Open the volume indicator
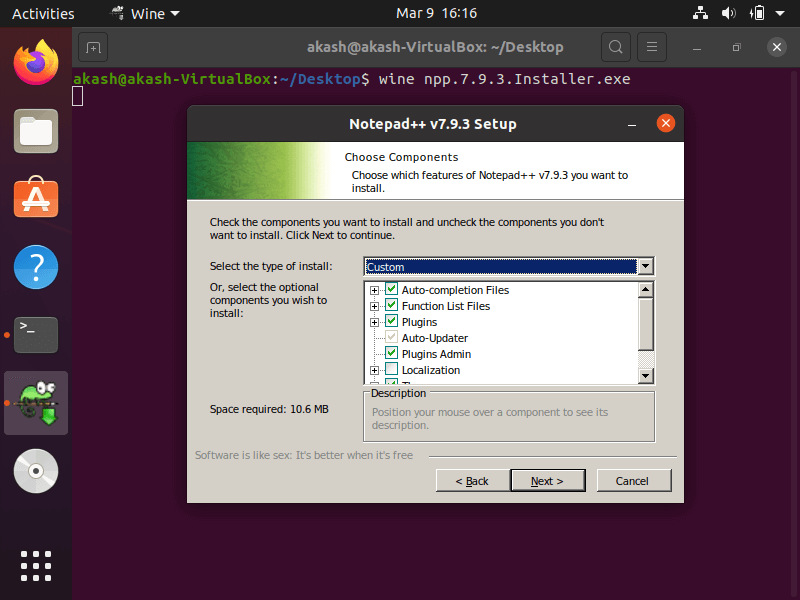800x600 pixels. click(x=728, y=13)
